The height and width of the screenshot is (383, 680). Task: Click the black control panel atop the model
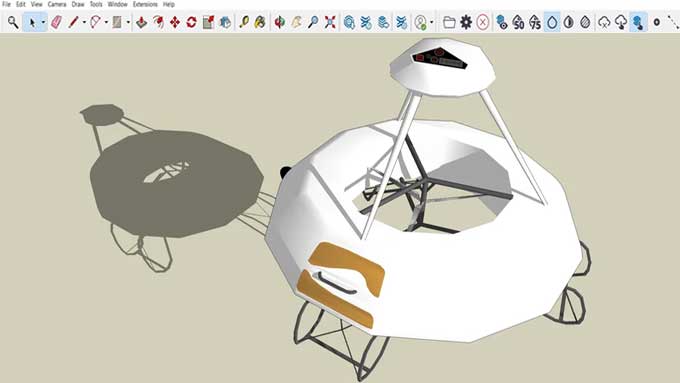pos(439,59)
